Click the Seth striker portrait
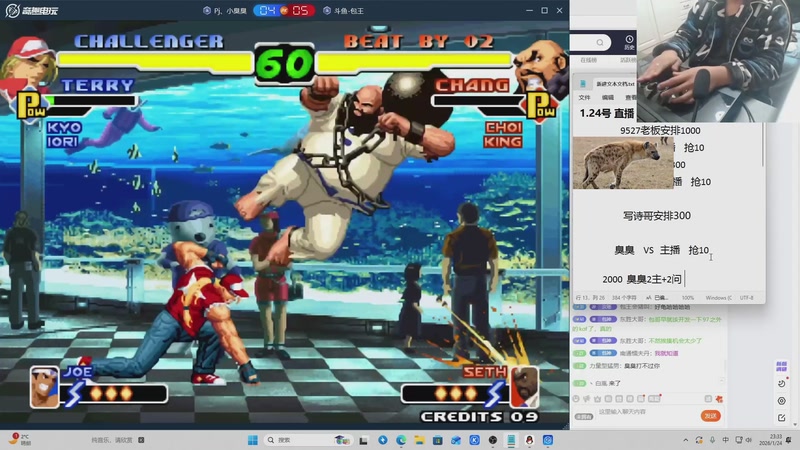Viewport: 800px width, 450px height. tap(524, 387)
